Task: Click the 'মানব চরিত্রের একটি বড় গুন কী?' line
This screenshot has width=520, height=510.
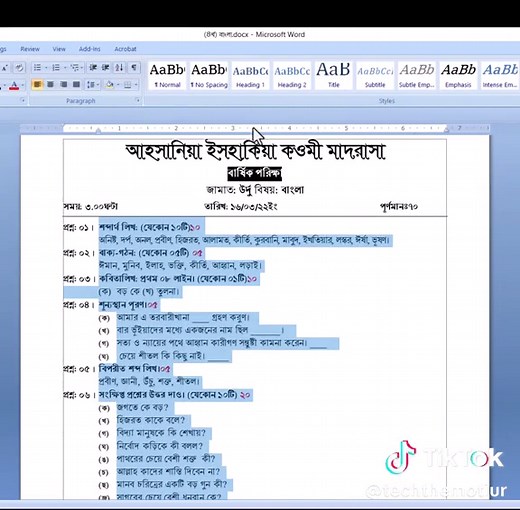Action: click(x=172, y=484)
